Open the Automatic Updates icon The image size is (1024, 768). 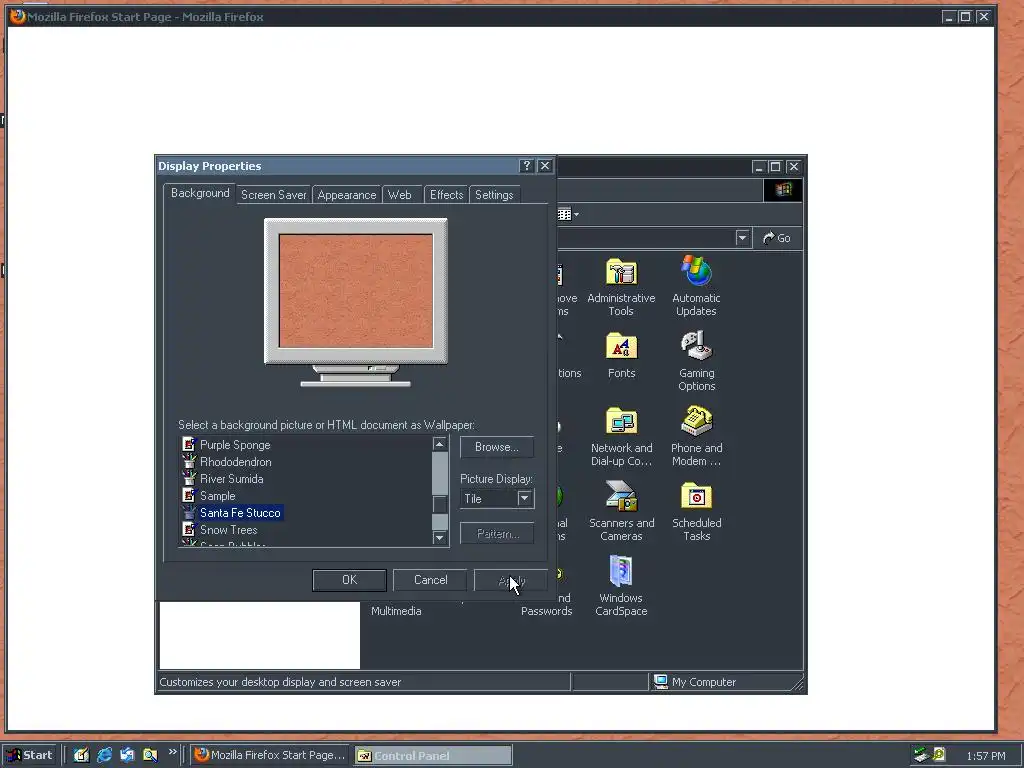696,270
